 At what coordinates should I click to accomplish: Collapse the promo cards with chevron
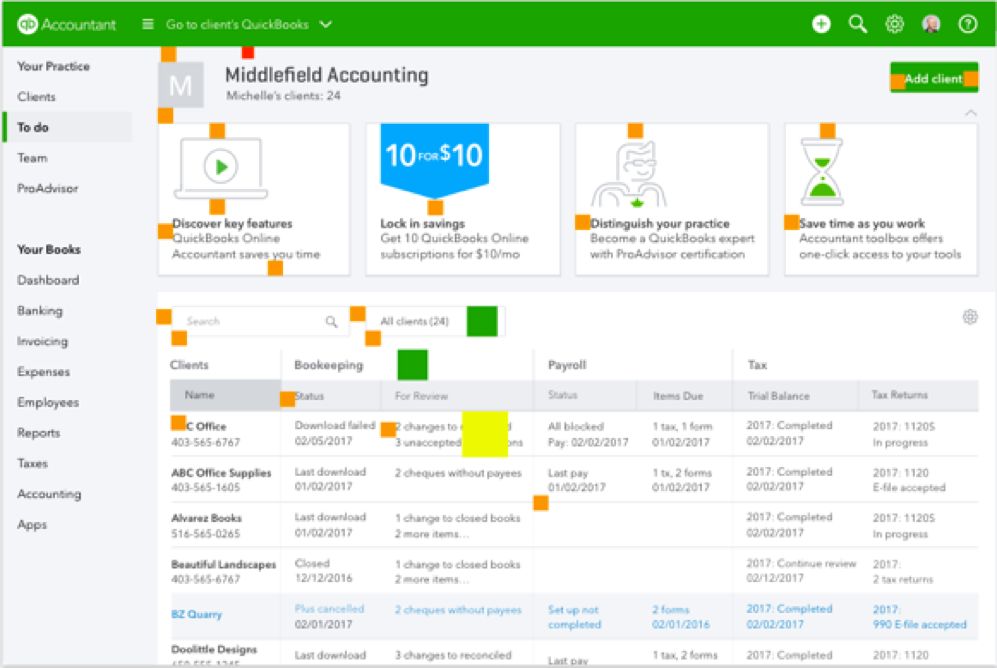coord(969,113)
